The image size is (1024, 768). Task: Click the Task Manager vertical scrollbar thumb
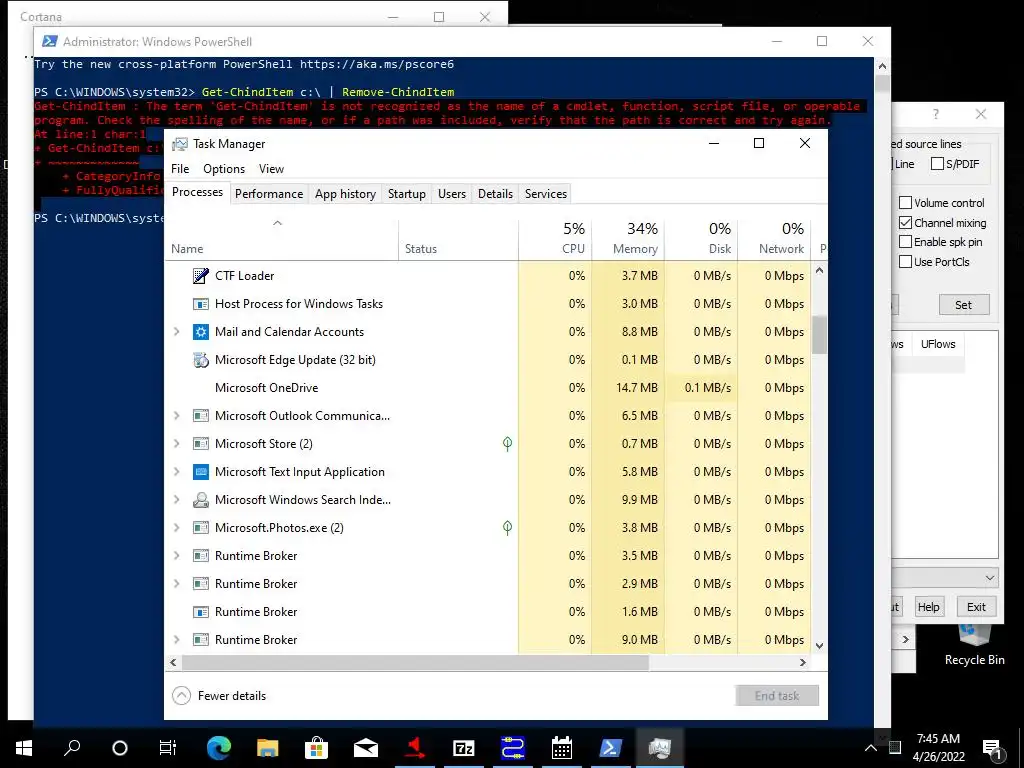[820, 335]
